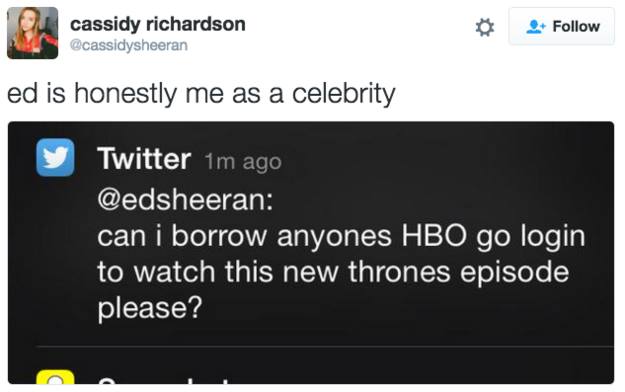Viewport: 625px width, 392px height.
Task: Click the person-plus icon on Follow button
Action: tap(536, 27)
